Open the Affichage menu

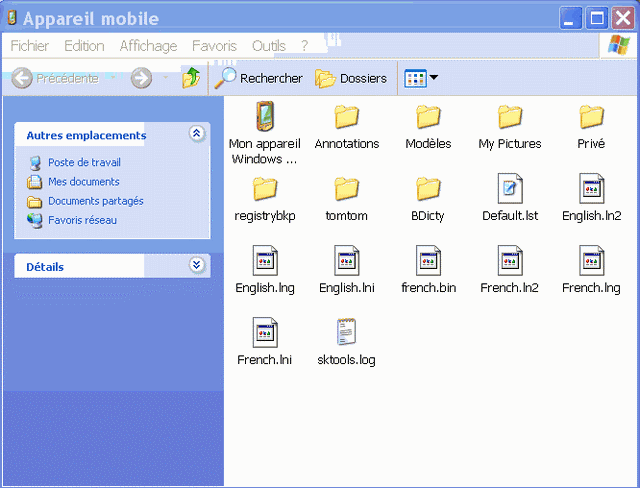(148, 46)
